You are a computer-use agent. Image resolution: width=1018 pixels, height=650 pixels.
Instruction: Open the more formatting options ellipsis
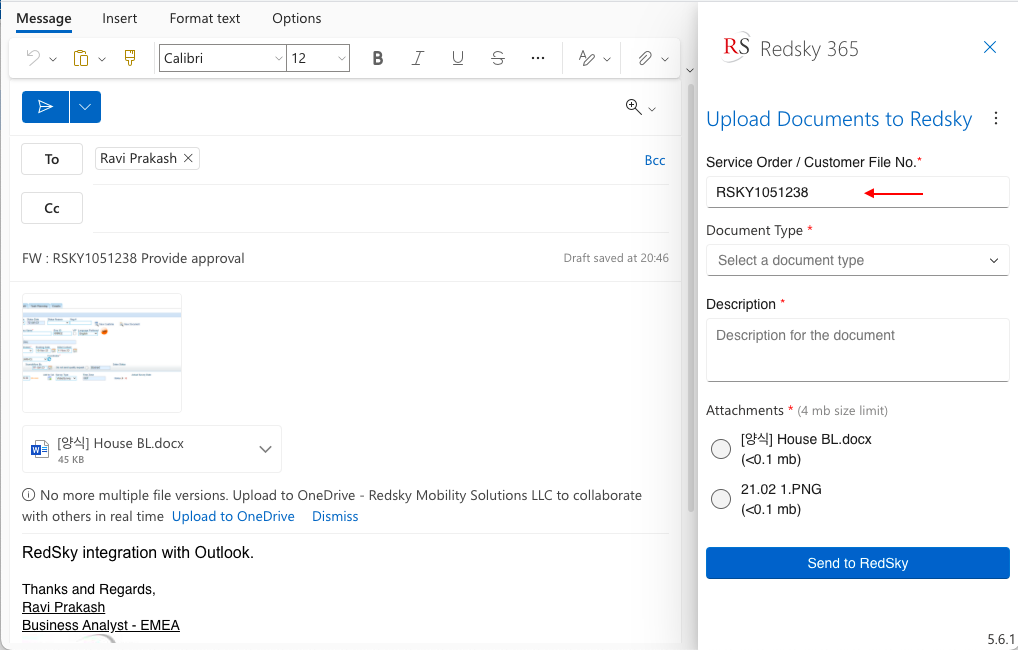[x=538, y=58]
